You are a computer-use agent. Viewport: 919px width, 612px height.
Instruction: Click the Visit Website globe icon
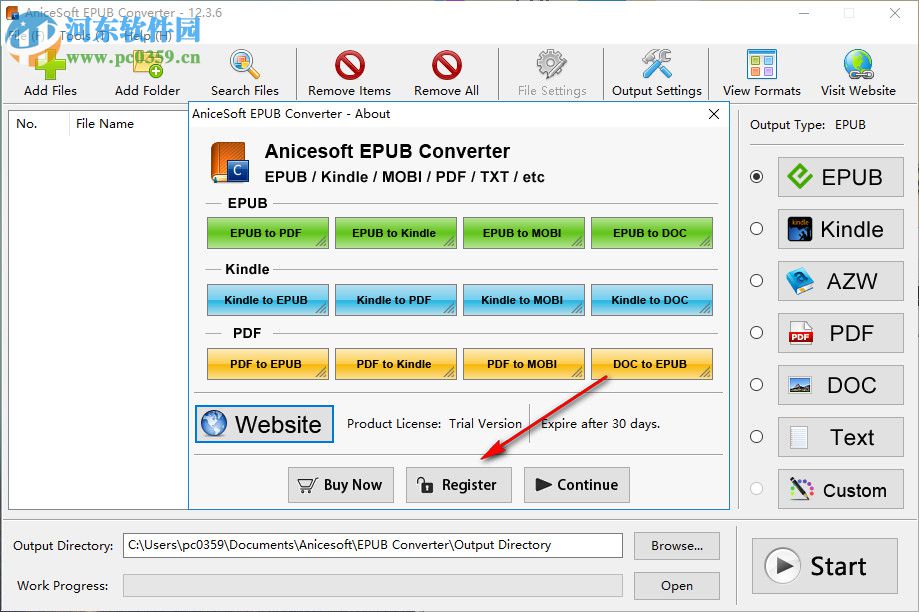[858, 62]
